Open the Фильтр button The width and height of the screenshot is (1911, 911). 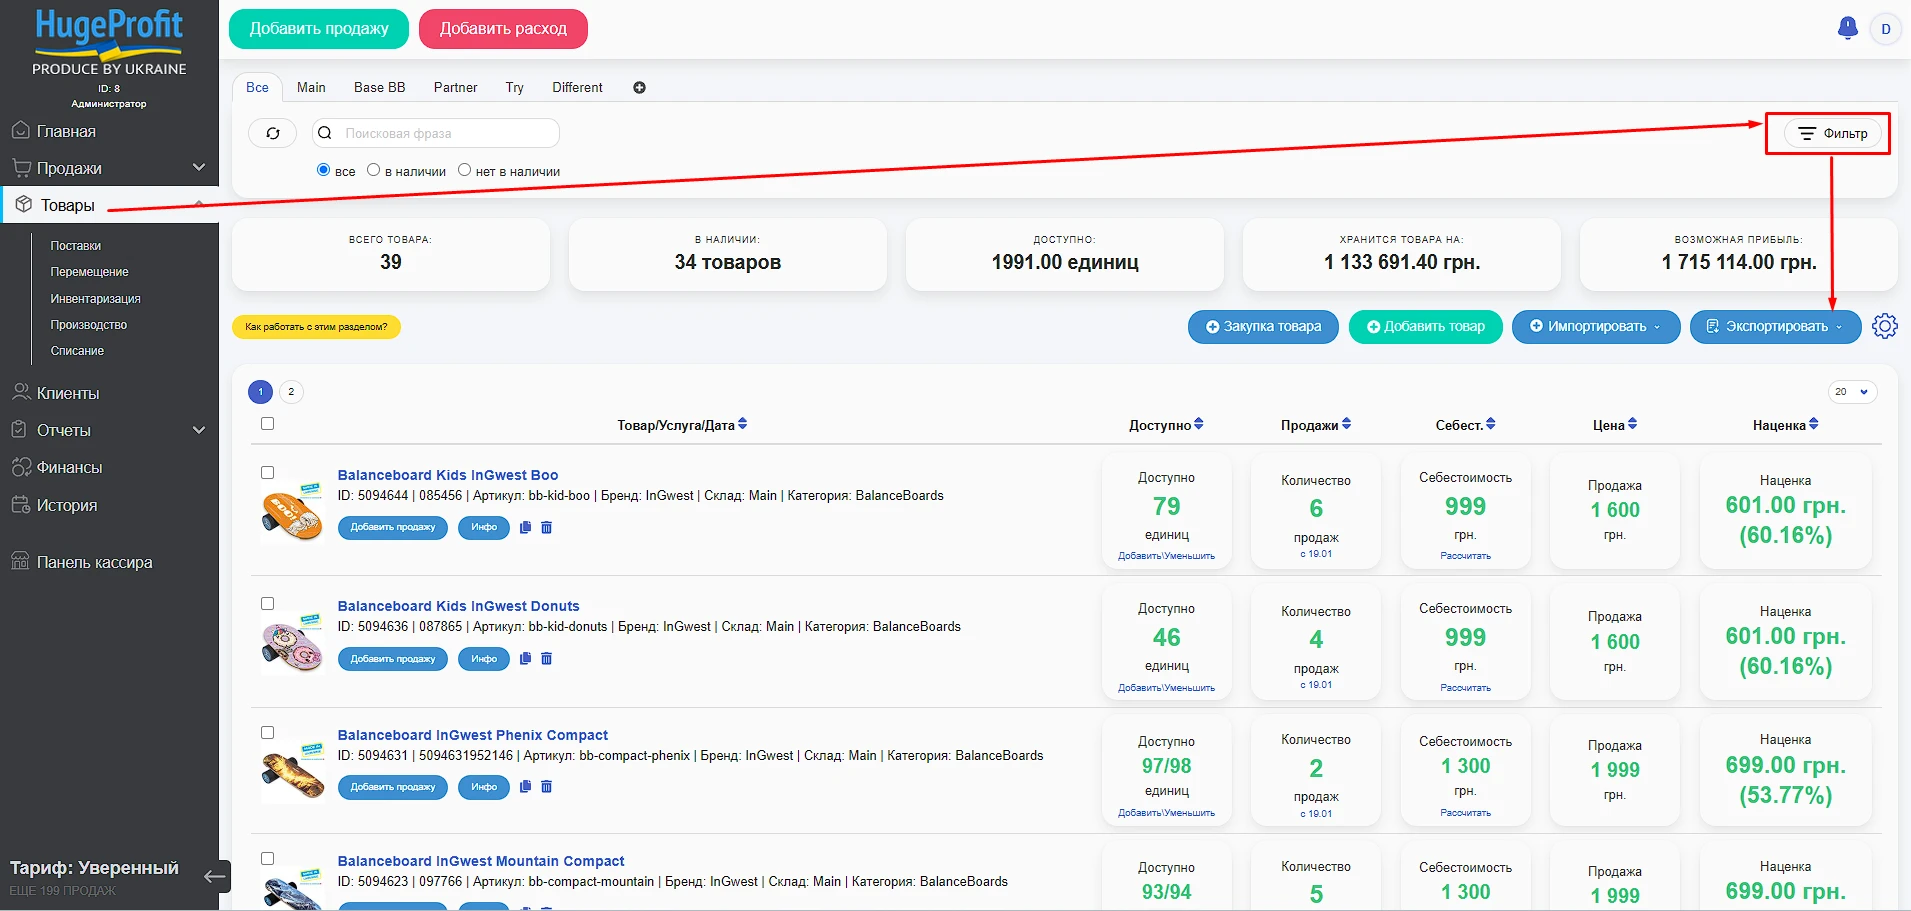[x=1832, y=133]
